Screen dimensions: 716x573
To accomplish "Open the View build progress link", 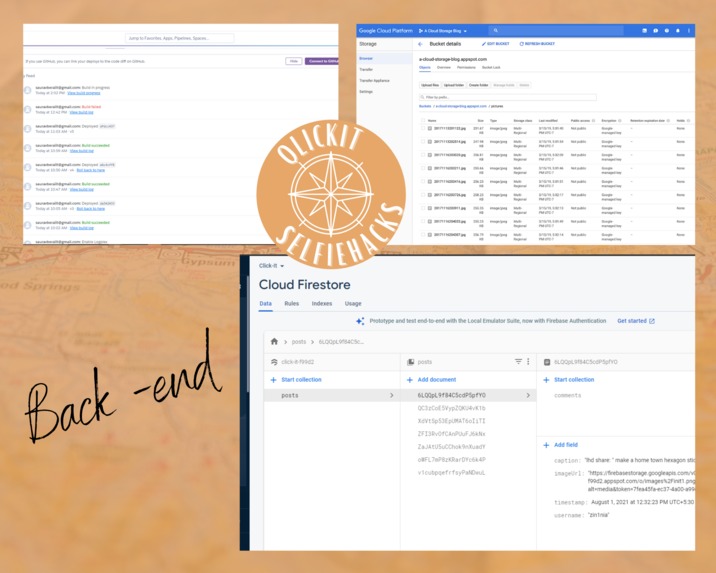I will coord(84,93).
